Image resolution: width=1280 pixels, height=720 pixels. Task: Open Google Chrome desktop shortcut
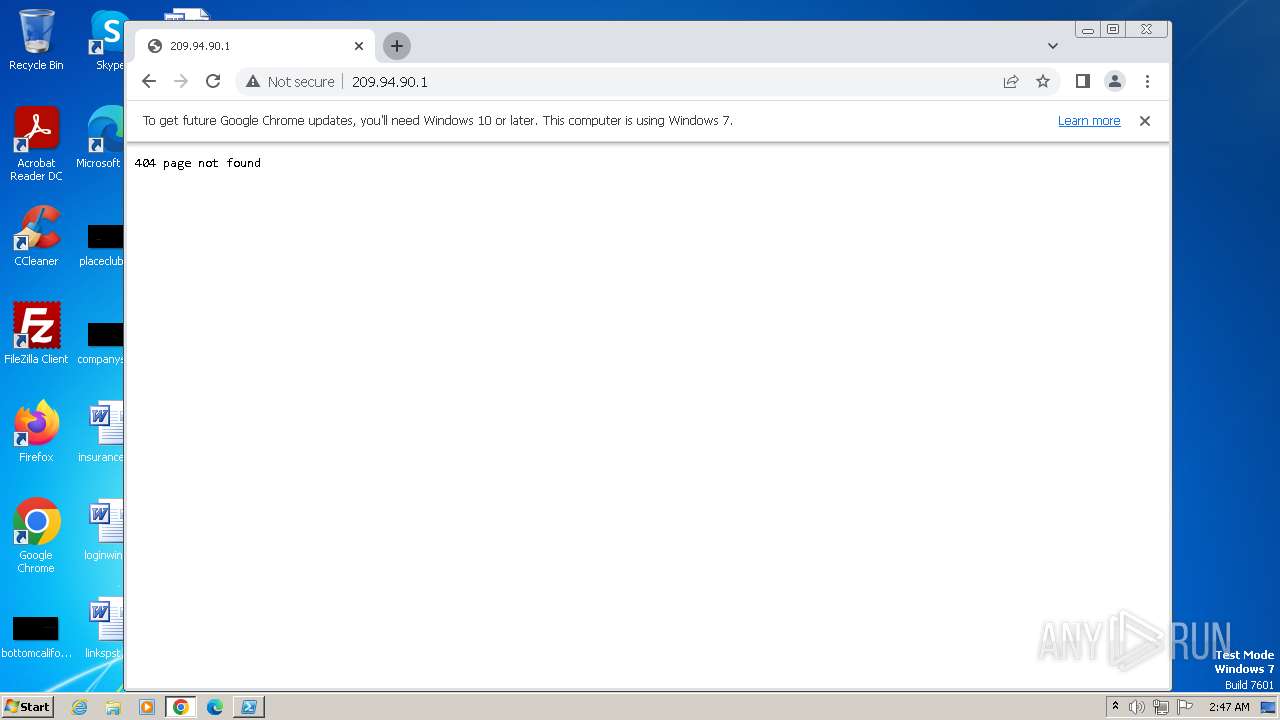point(36,536)
